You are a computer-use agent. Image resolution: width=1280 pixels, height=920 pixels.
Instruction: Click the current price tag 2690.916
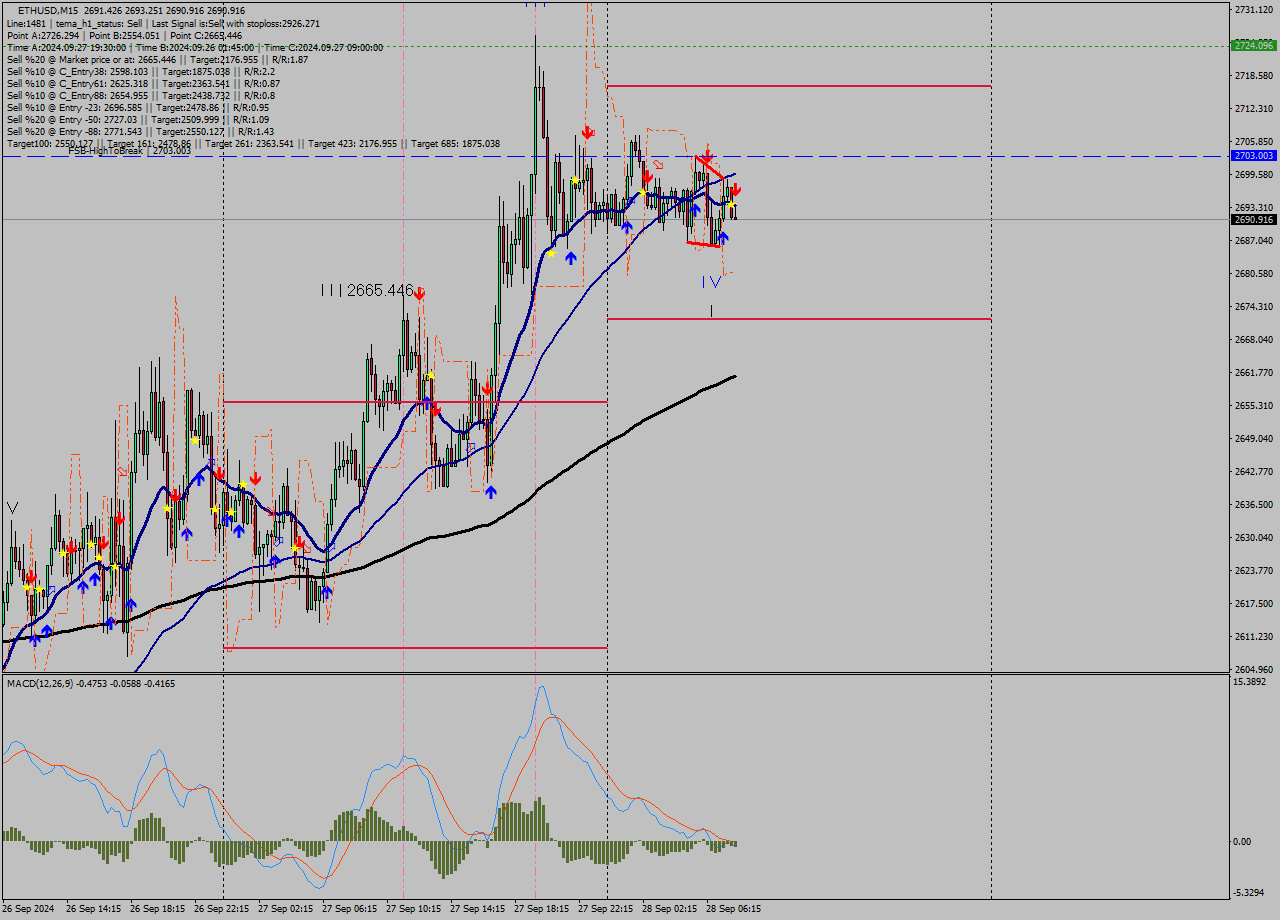(1253, 220)
